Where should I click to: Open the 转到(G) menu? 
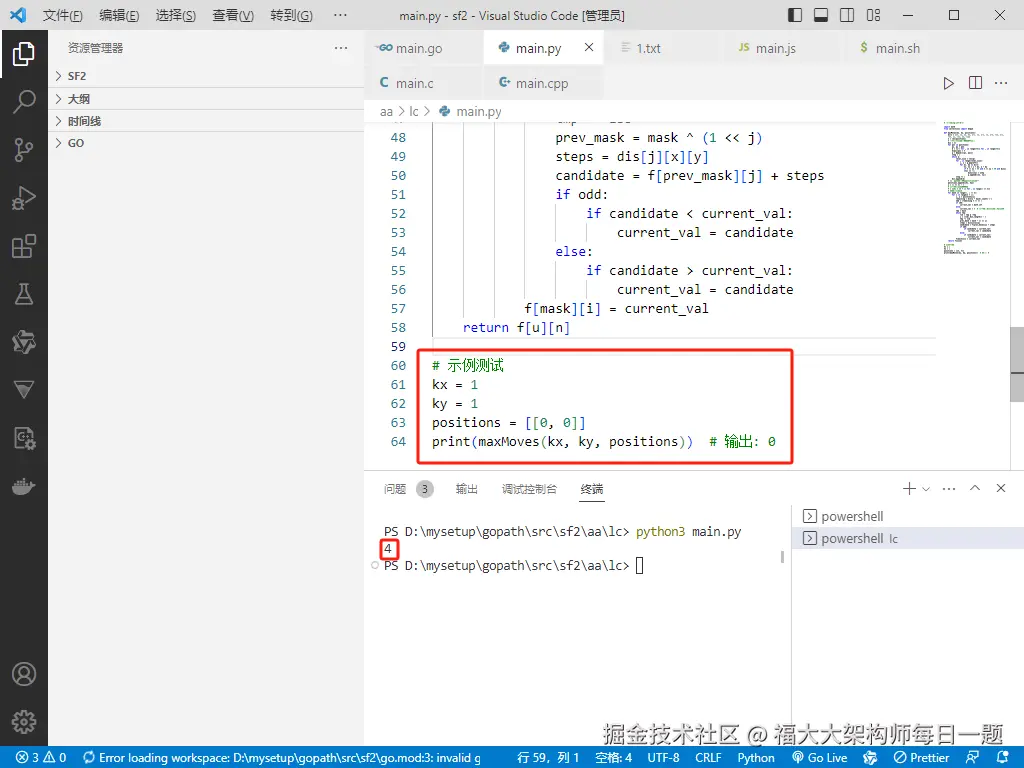[291, 15]
